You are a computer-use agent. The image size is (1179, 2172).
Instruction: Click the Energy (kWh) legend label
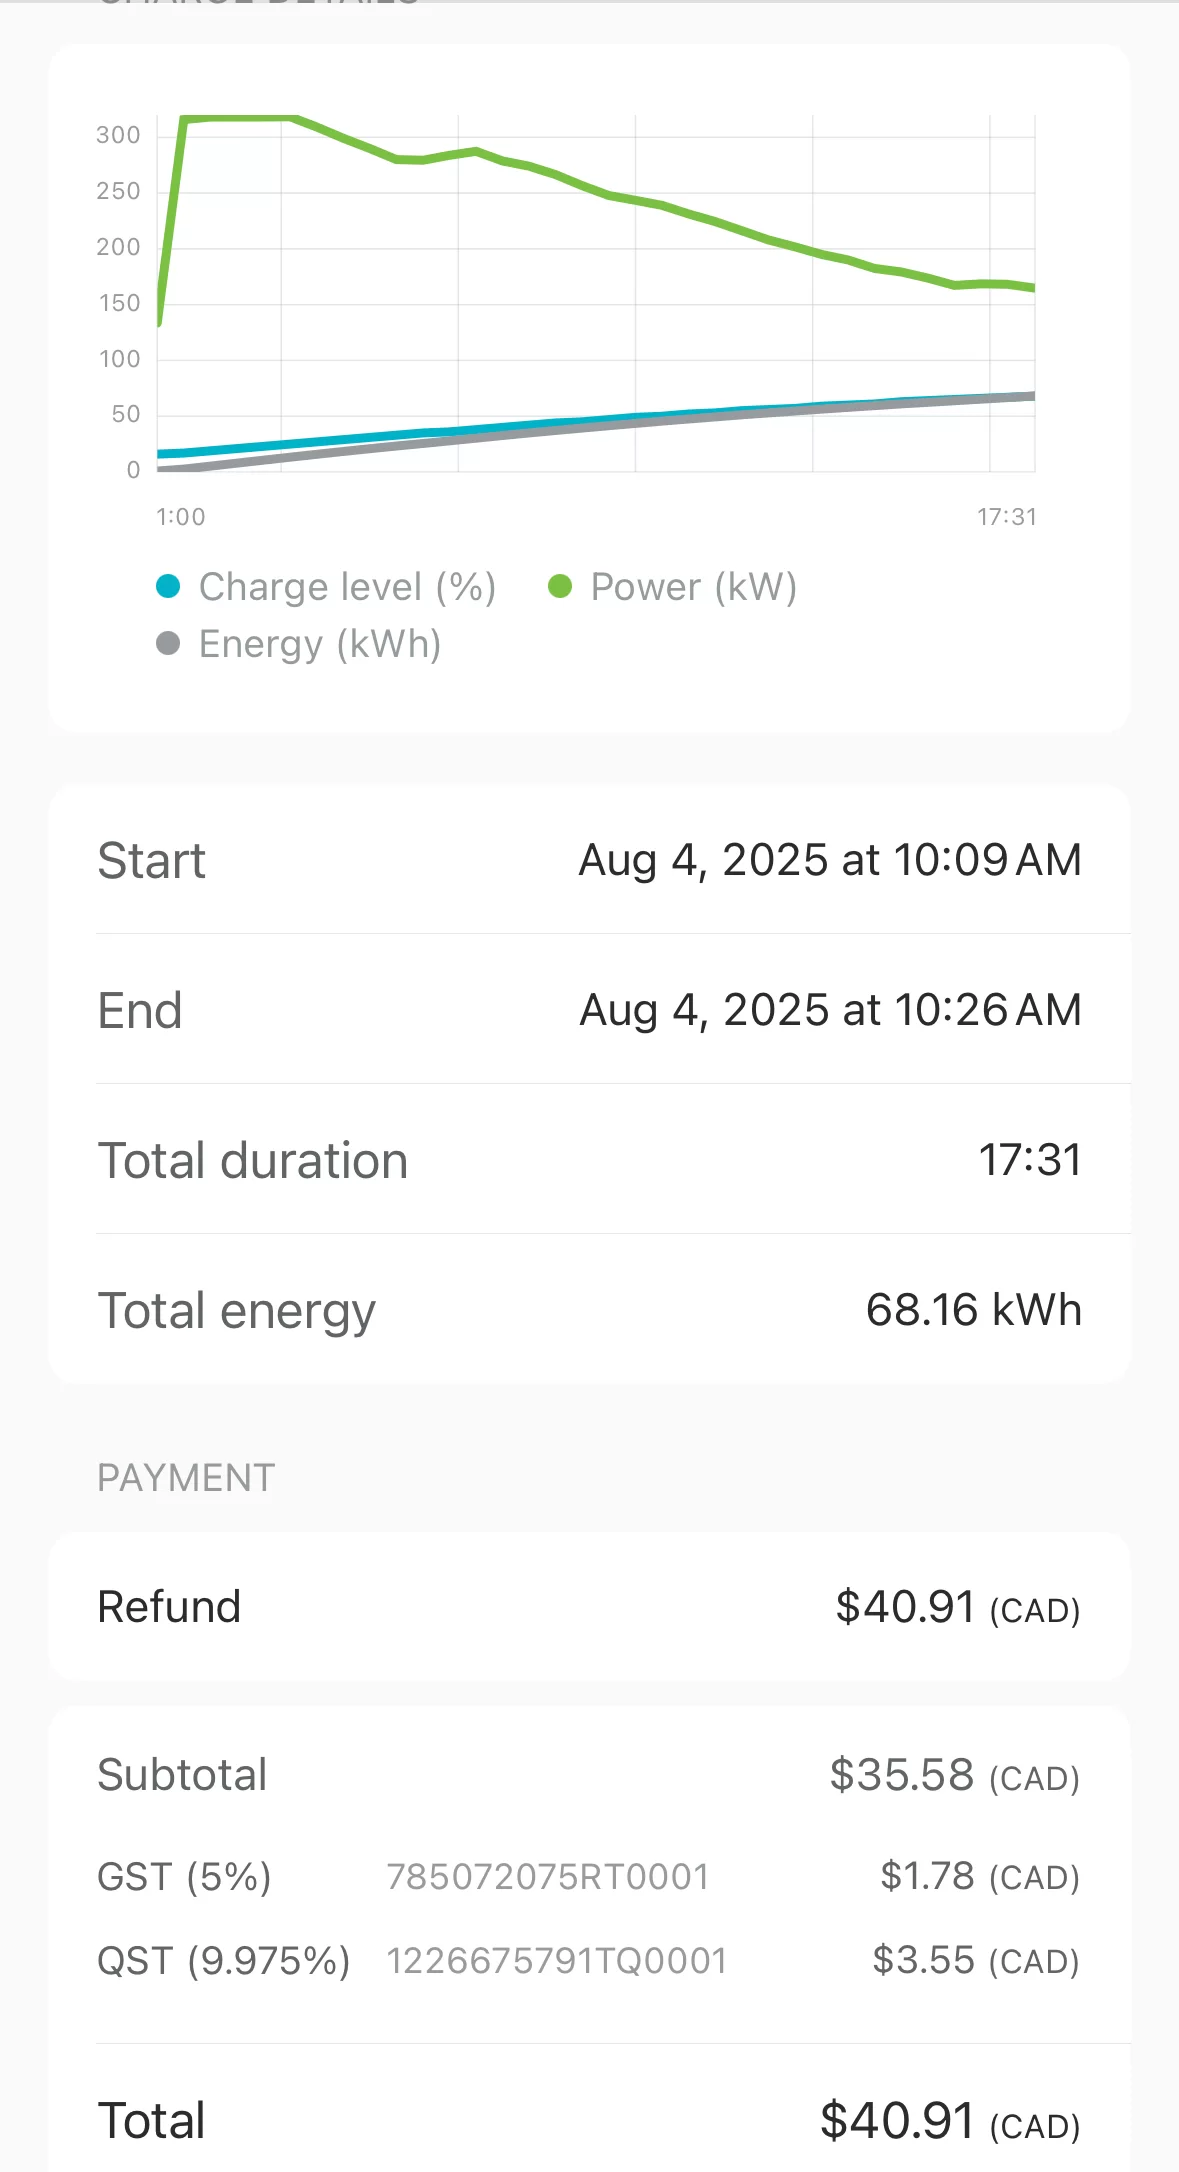pos(320,644)
